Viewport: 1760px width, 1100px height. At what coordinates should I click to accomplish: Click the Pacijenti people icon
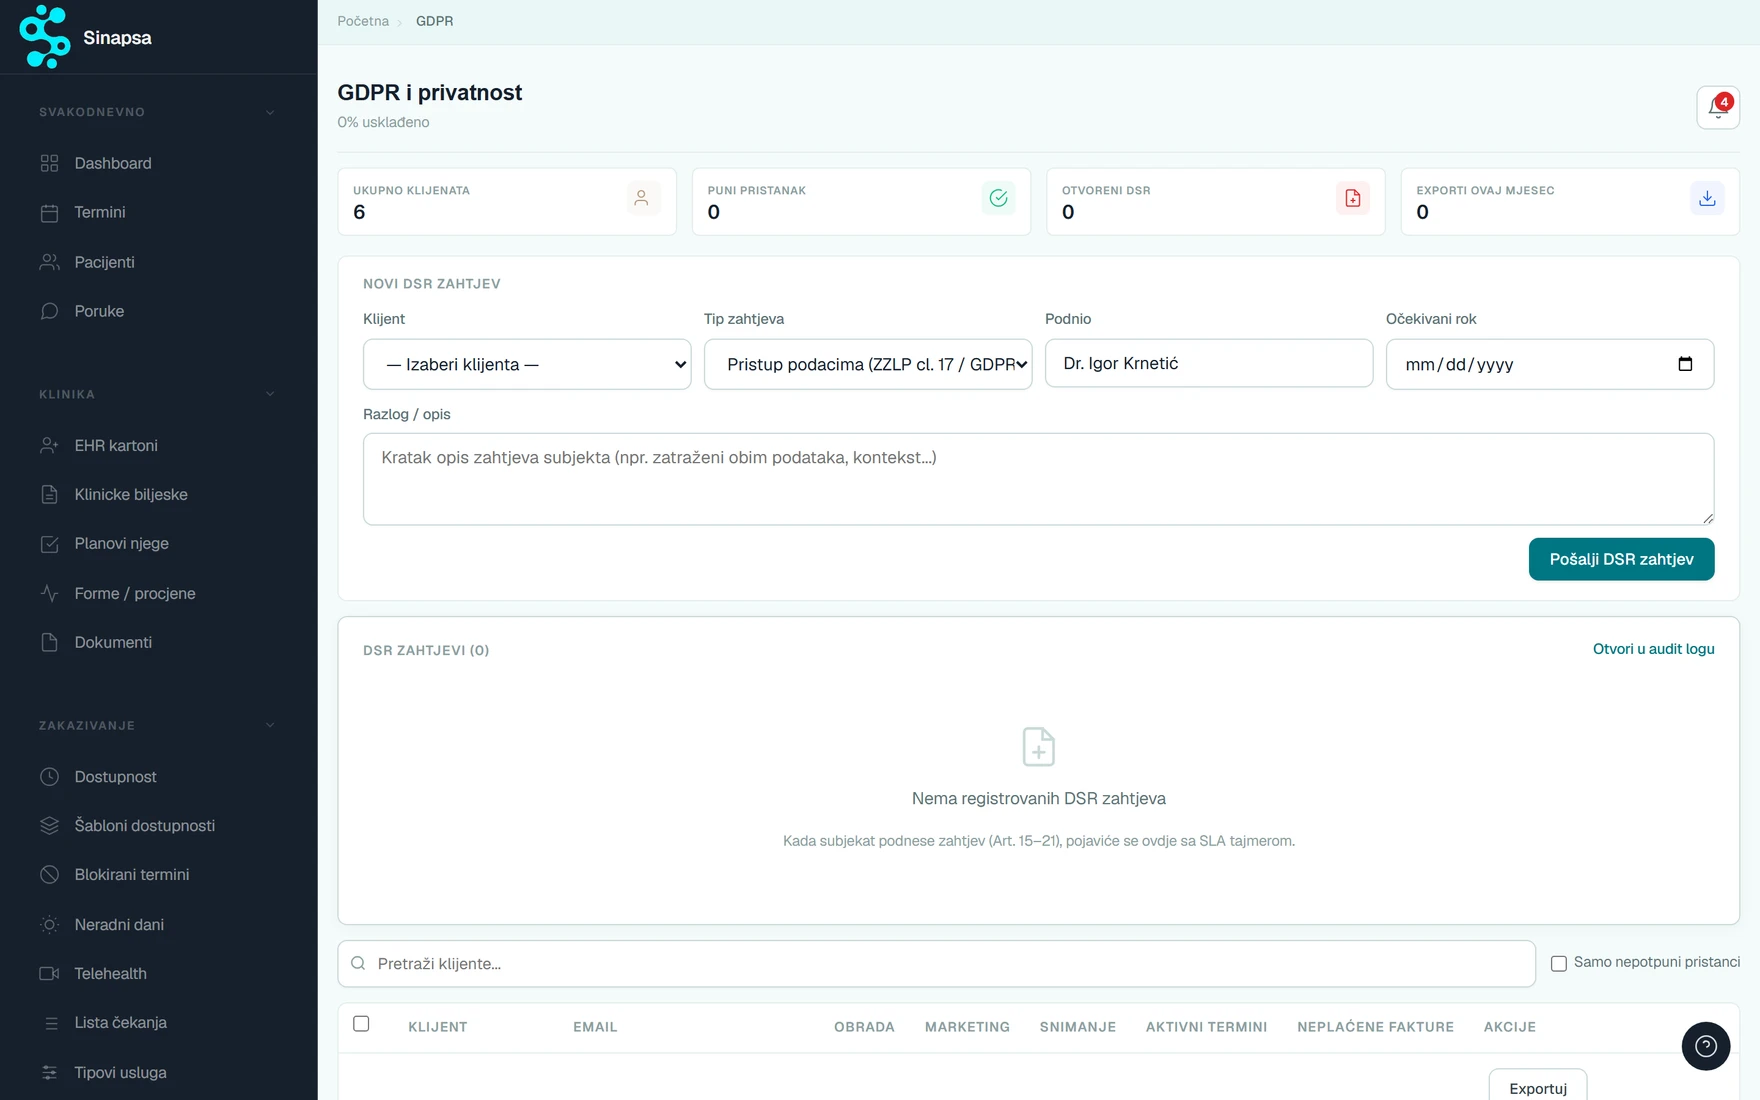point(49,262)
